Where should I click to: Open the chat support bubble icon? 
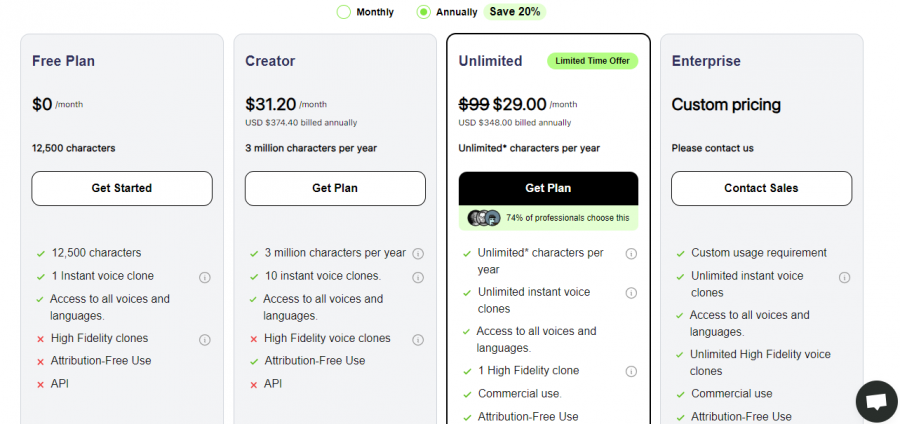(x=876, y=401)
